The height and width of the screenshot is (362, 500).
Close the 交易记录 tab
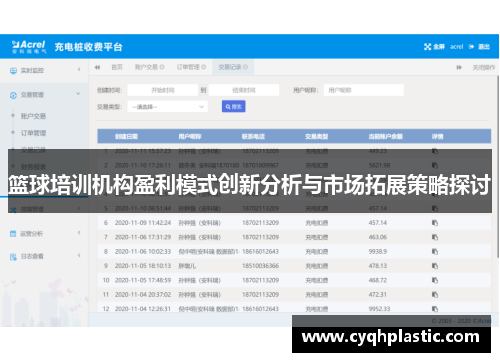click(245, 67)
